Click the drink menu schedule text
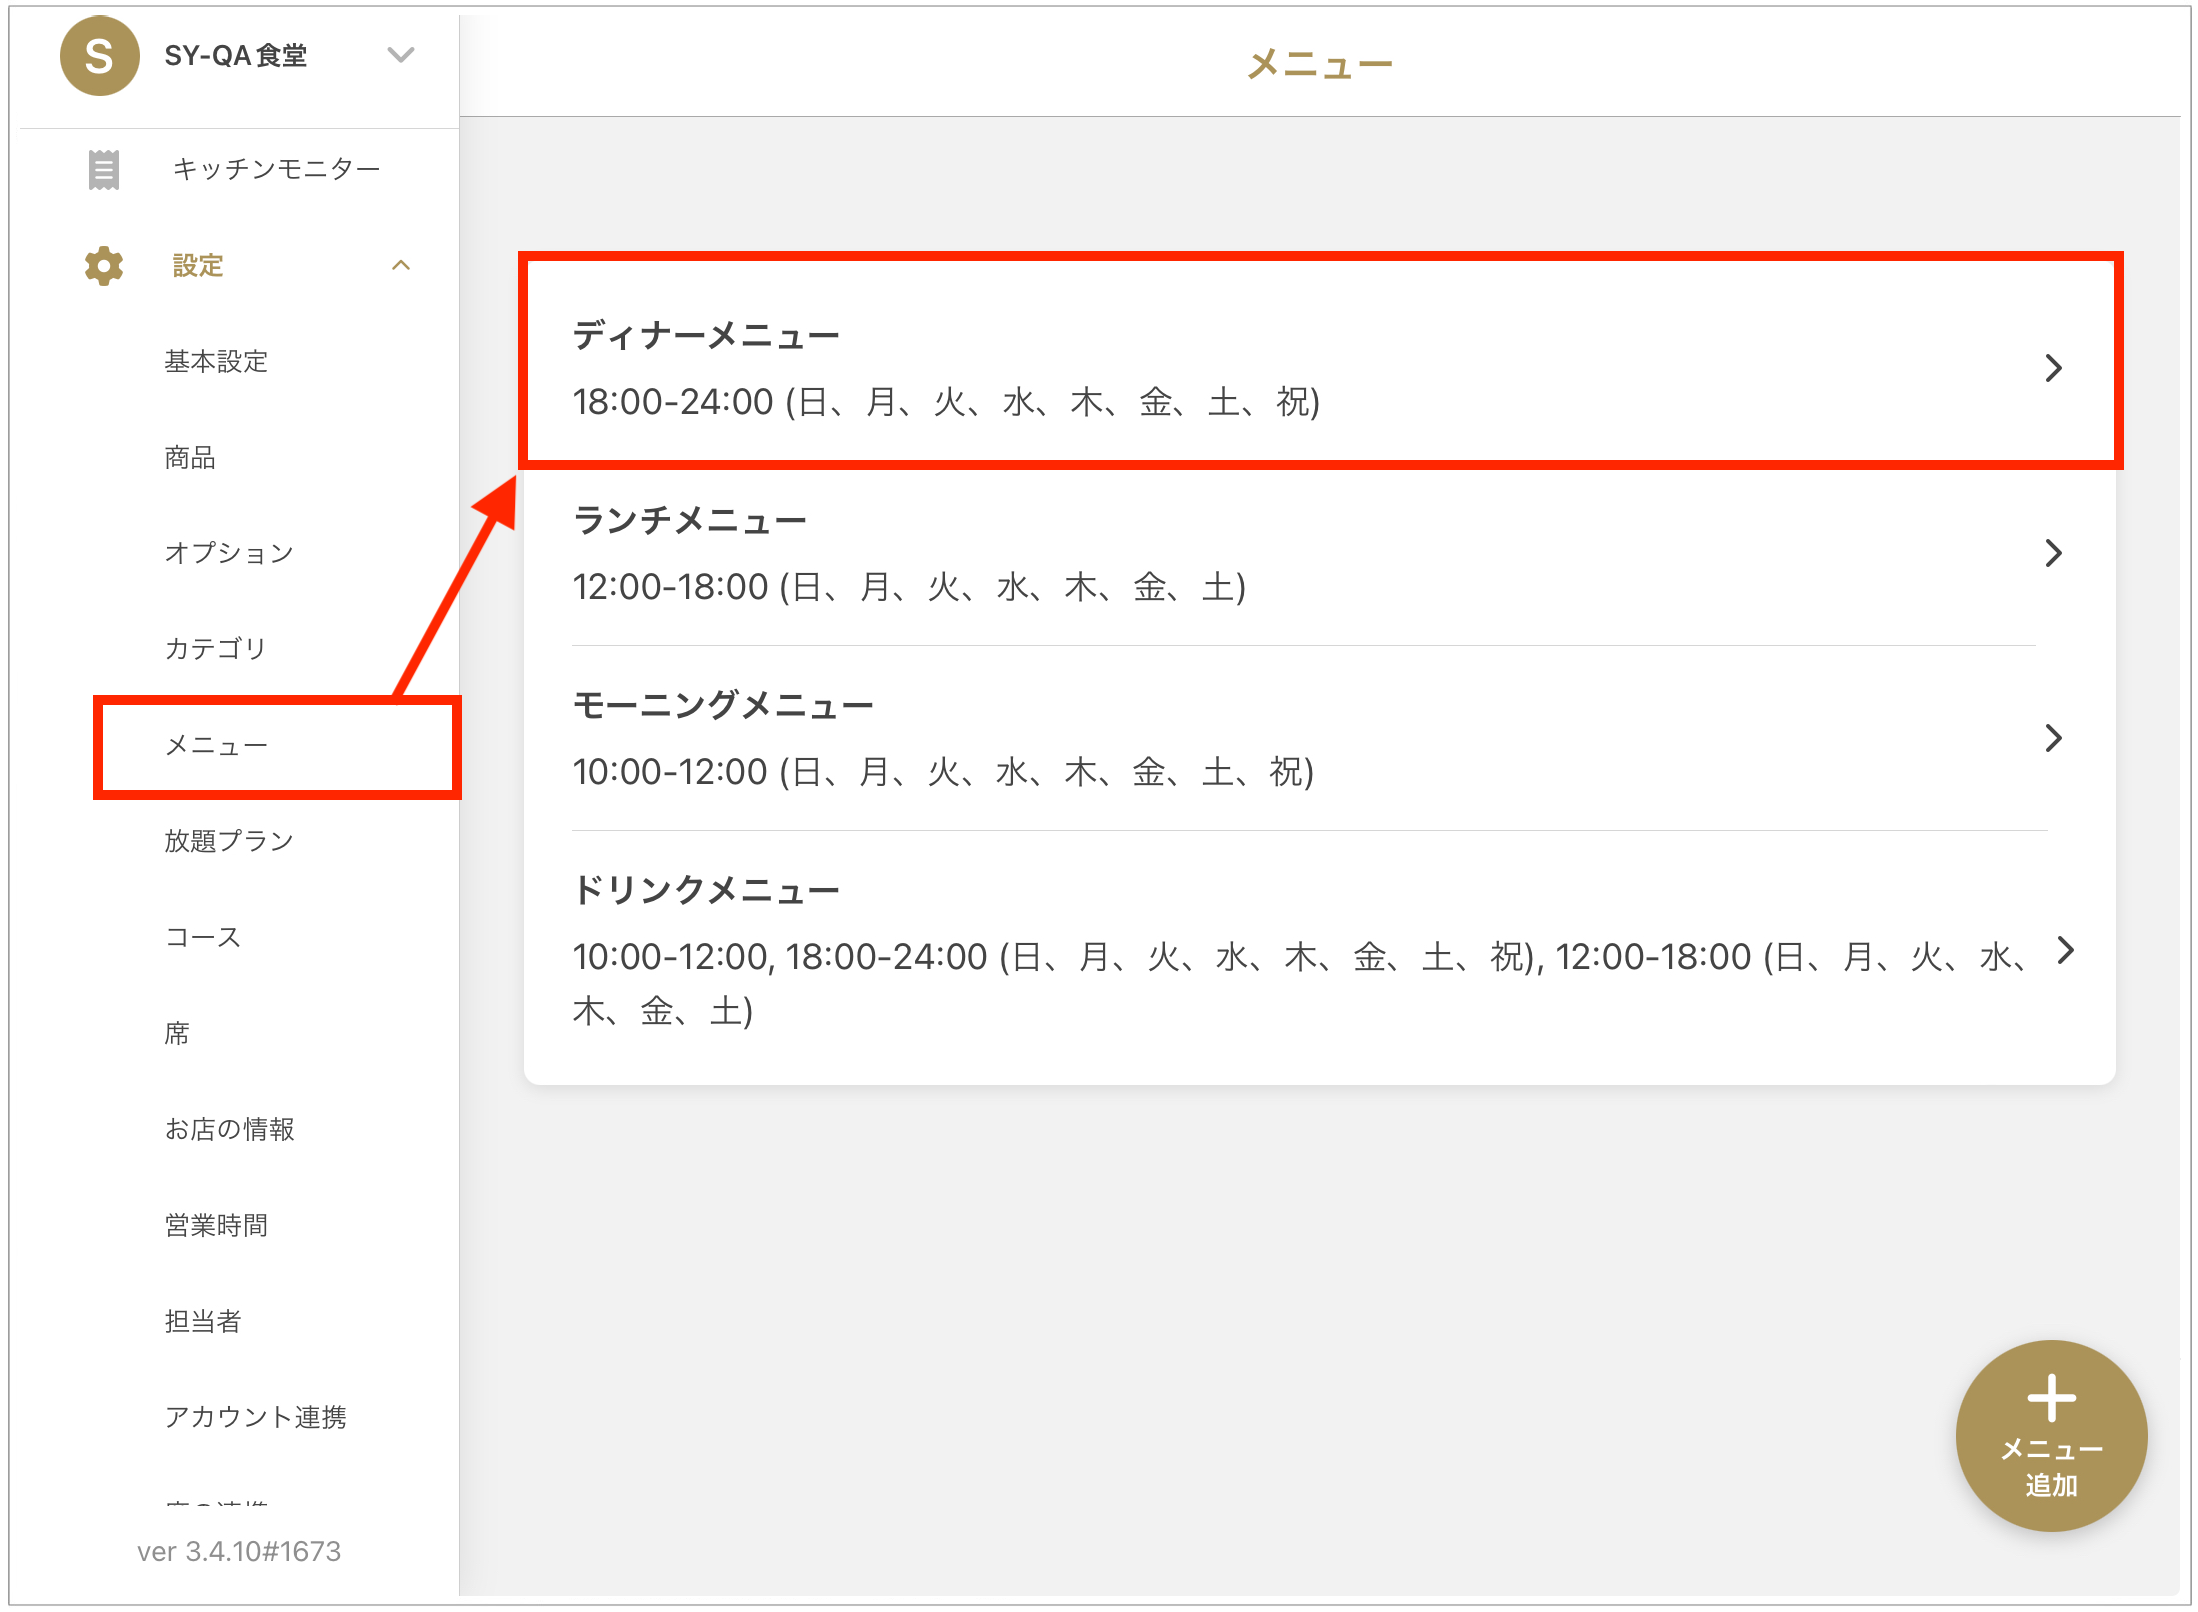 tap(1301, 984)
